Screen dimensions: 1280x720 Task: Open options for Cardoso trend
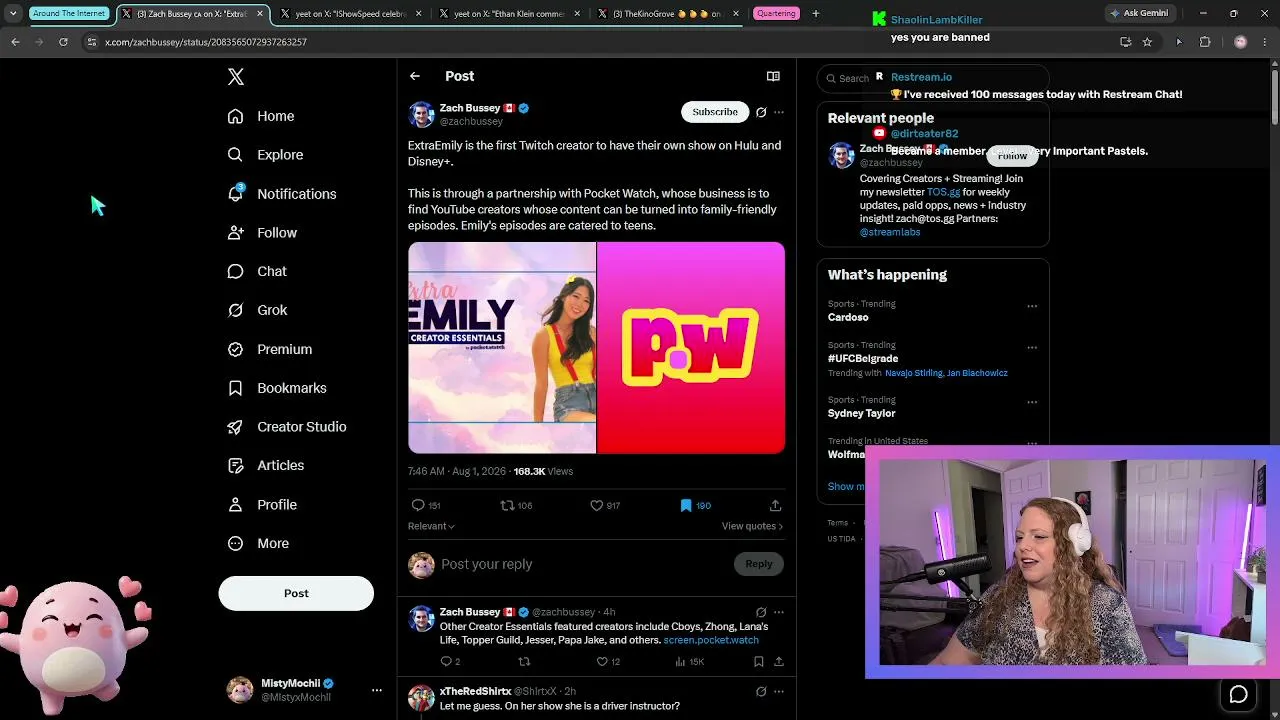[1032, 306]
